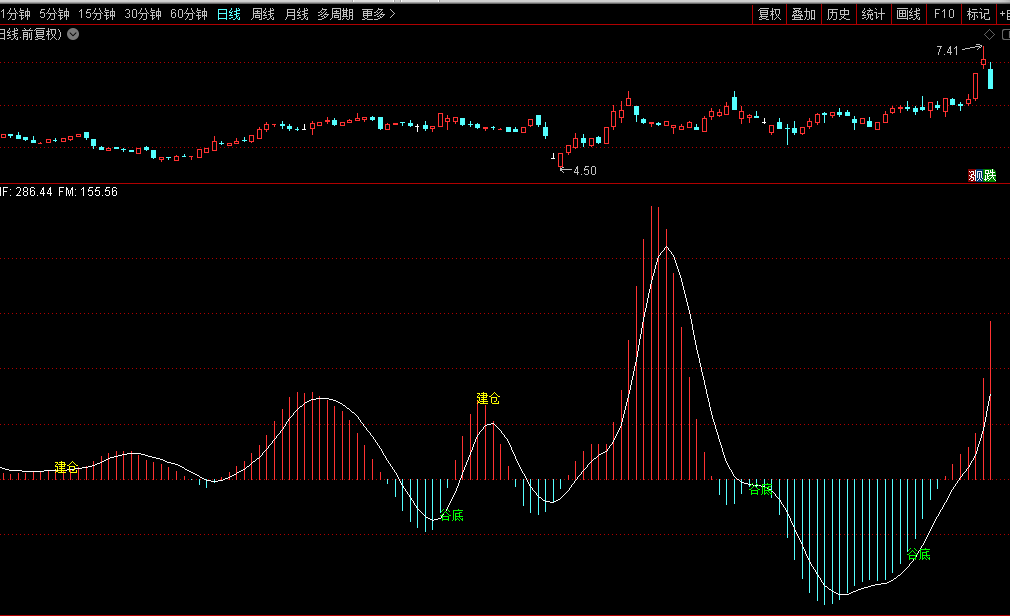The image size is (1010, 616).
Task: Open the 月线 monthly chart tab
Action: [x=296, y=14]
